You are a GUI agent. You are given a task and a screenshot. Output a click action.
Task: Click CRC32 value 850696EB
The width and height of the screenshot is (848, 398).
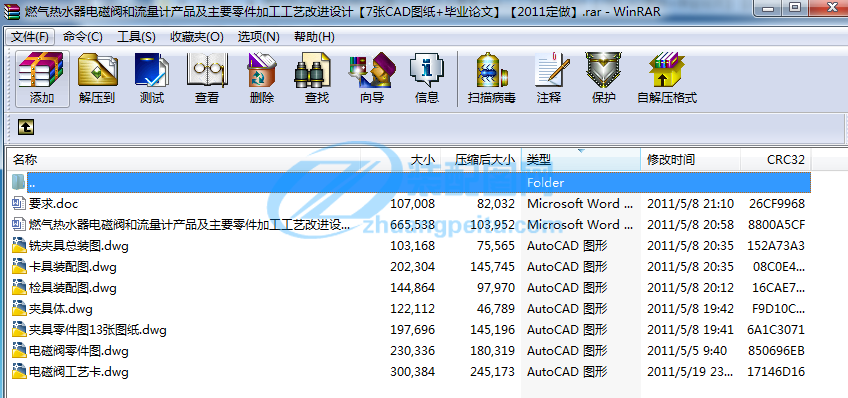[x=777, y=351]
